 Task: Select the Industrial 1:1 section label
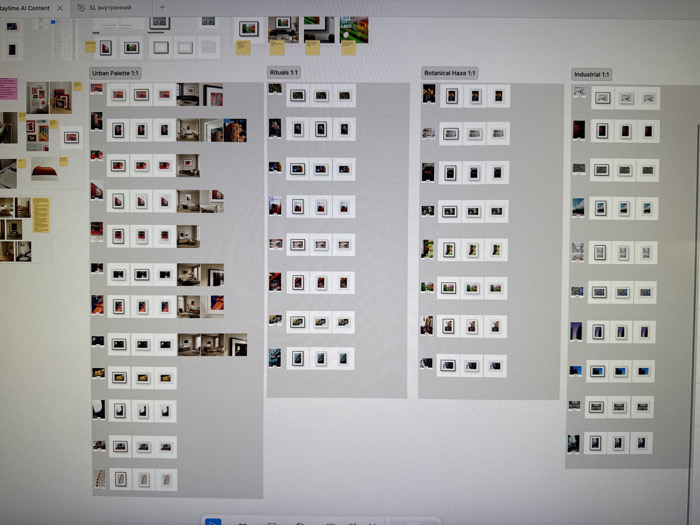(592, 74)
